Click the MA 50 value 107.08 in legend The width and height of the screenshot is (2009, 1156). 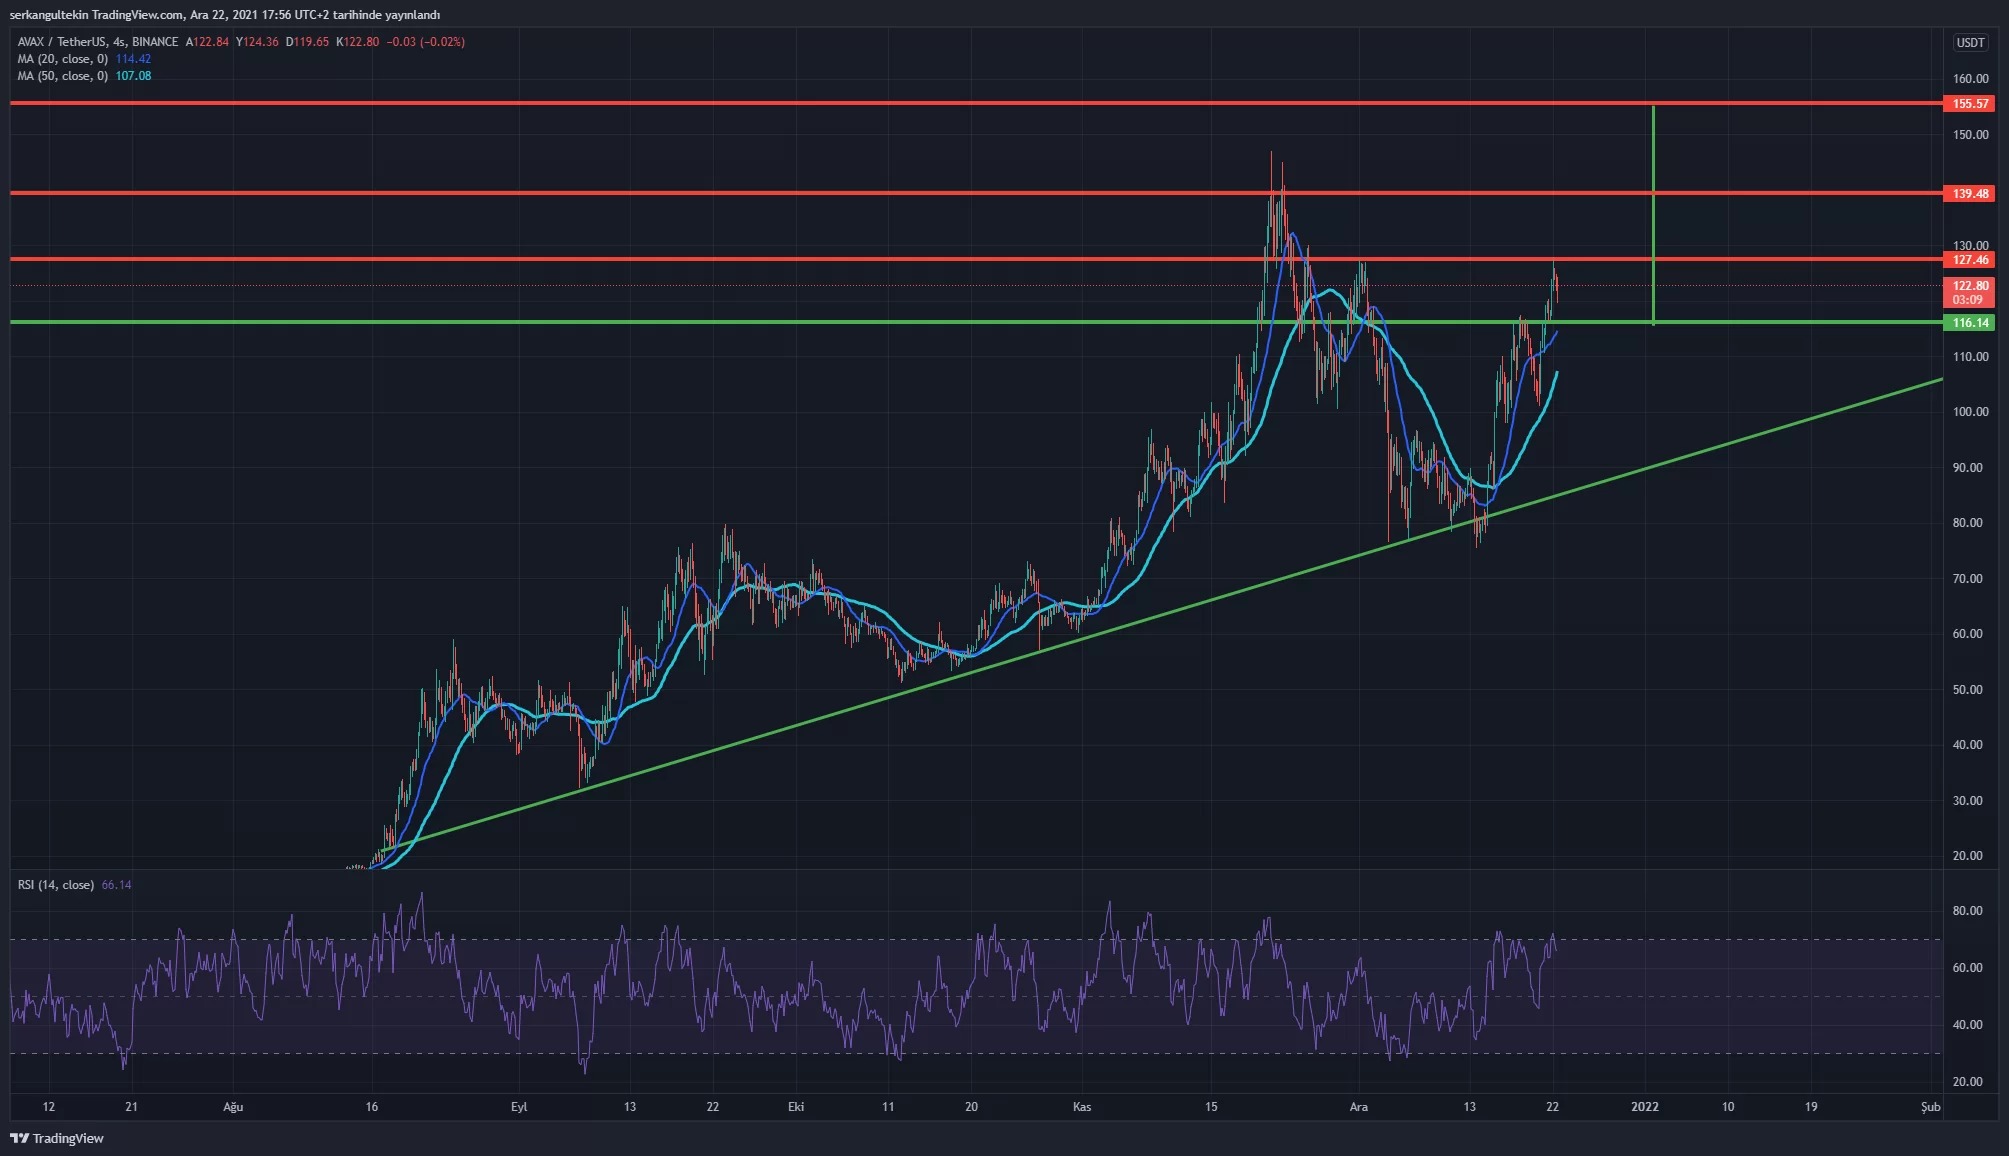tap(133, 76)
